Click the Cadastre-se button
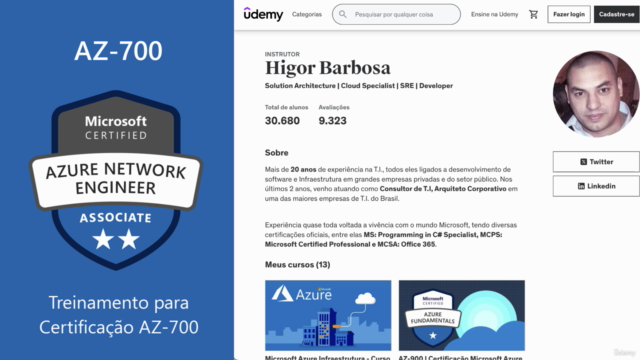 (617, 14)
